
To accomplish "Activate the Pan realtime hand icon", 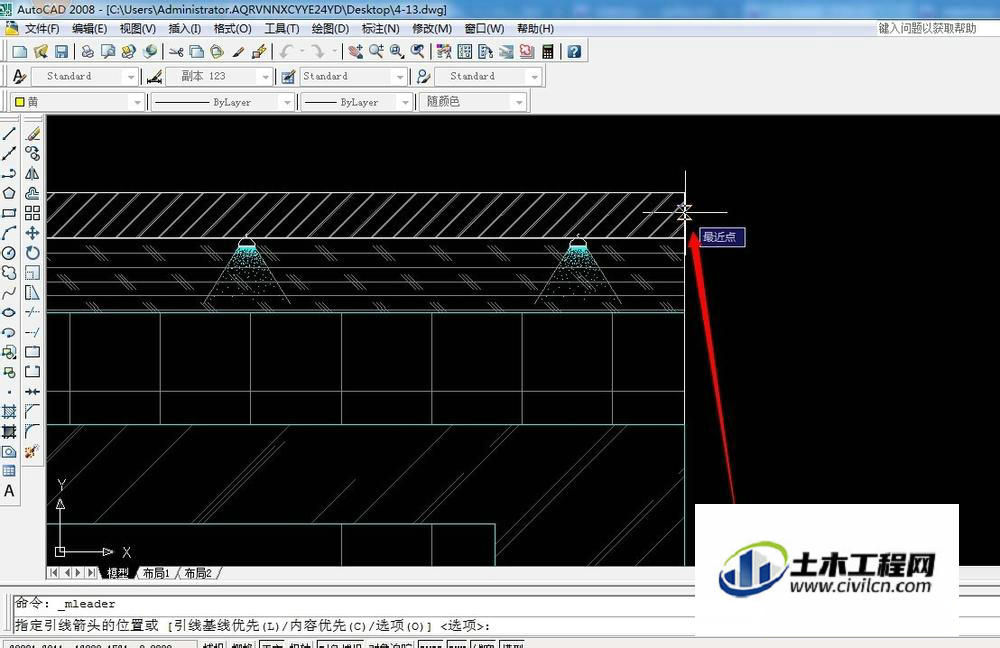I will [x=355, y=52].
